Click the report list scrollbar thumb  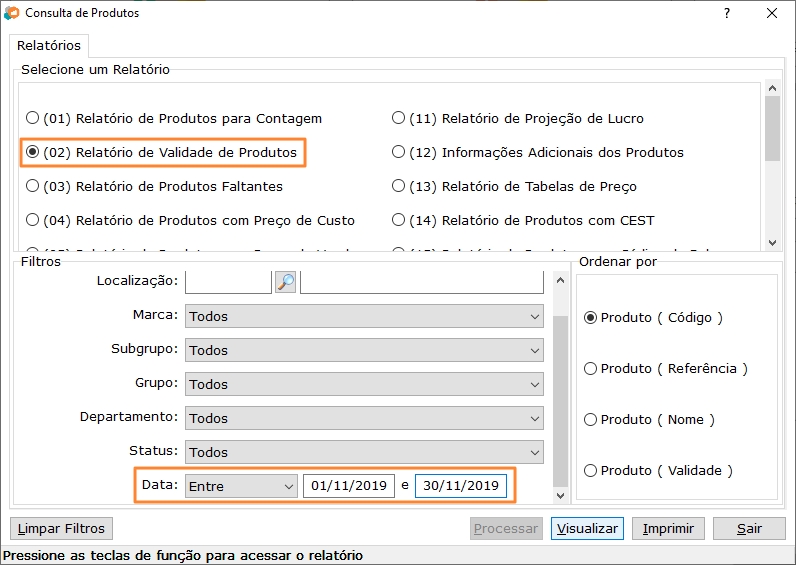[773, 128]
